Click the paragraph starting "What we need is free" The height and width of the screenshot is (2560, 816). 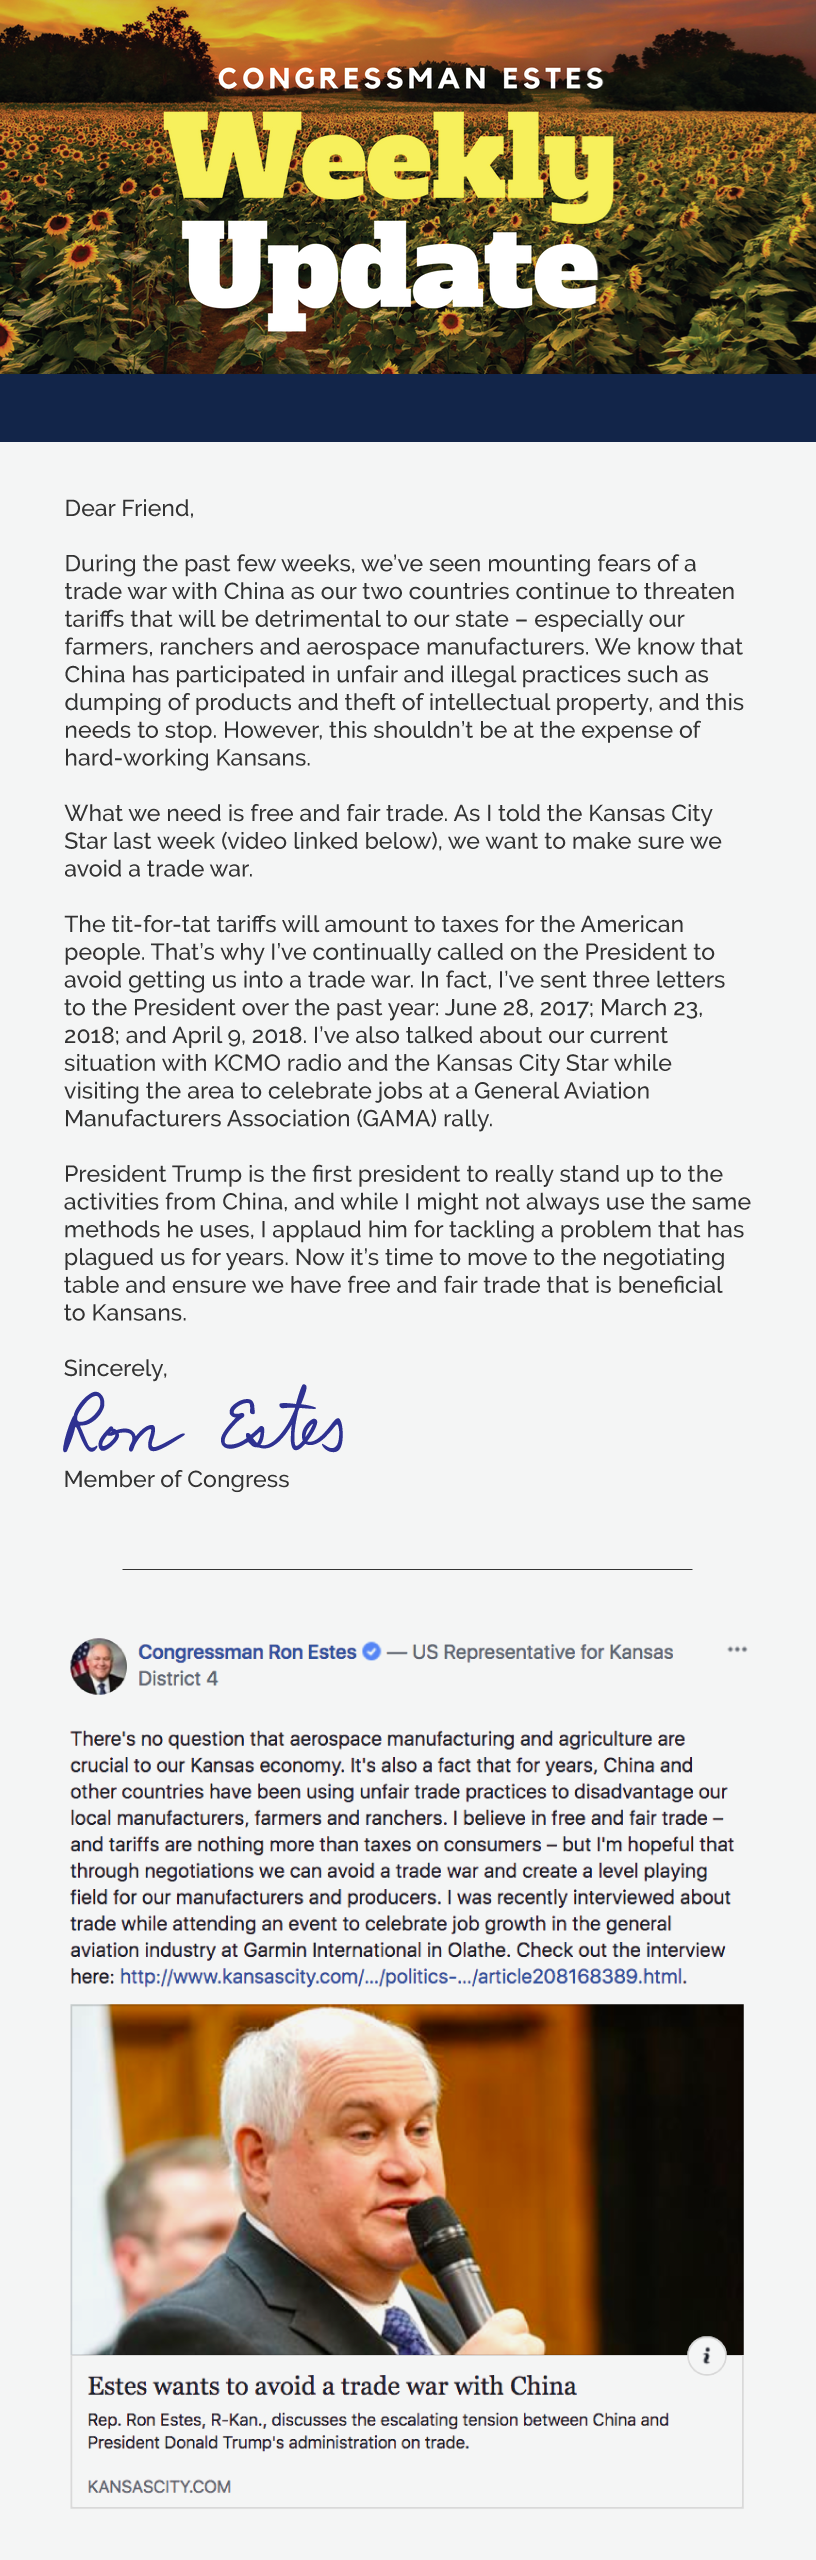tap(392, 840)
